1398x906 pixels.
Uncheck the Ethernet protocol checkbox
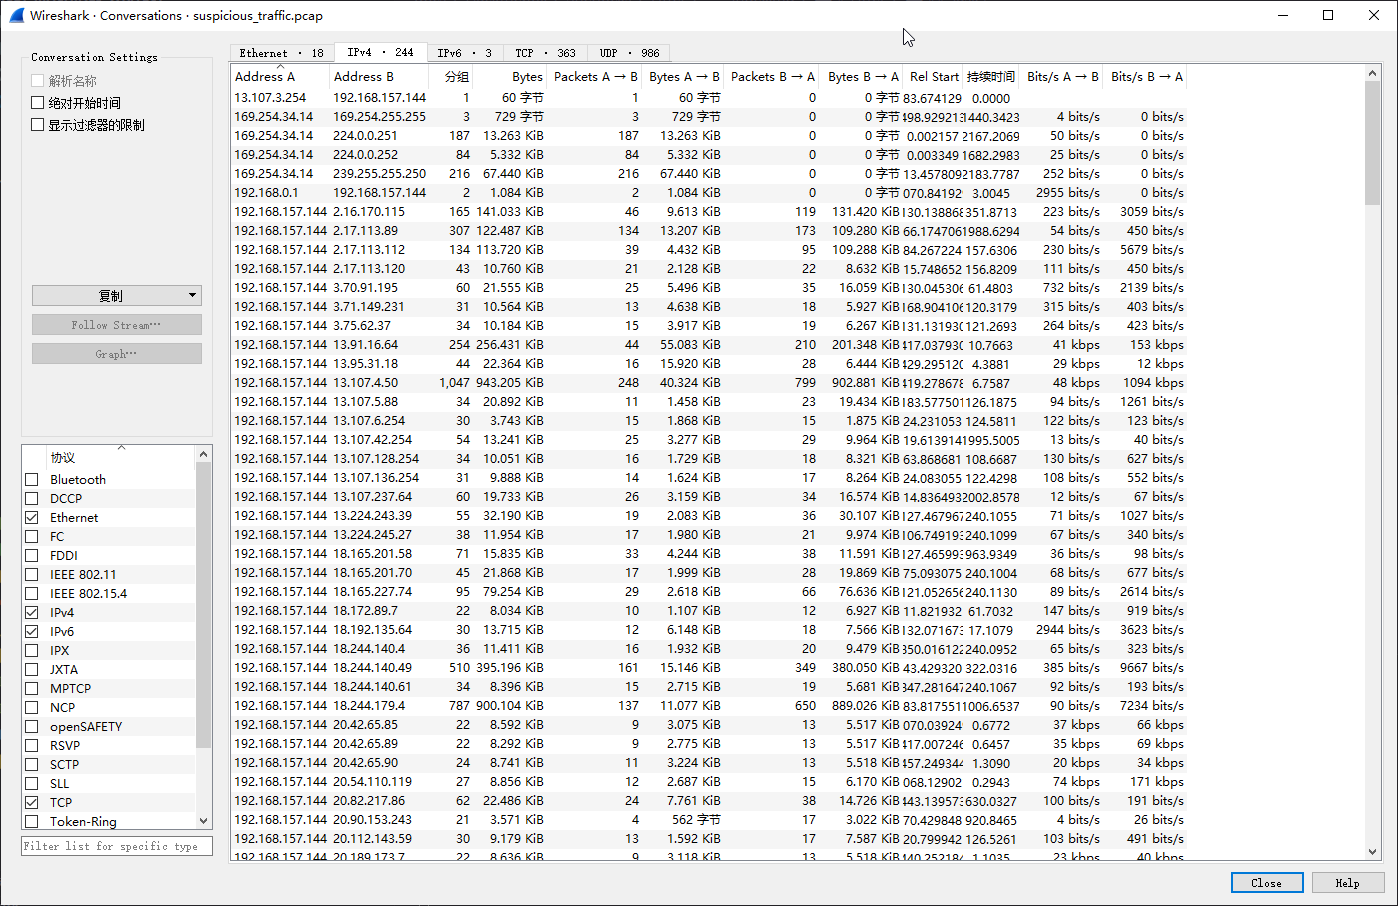tap(32, 518)
